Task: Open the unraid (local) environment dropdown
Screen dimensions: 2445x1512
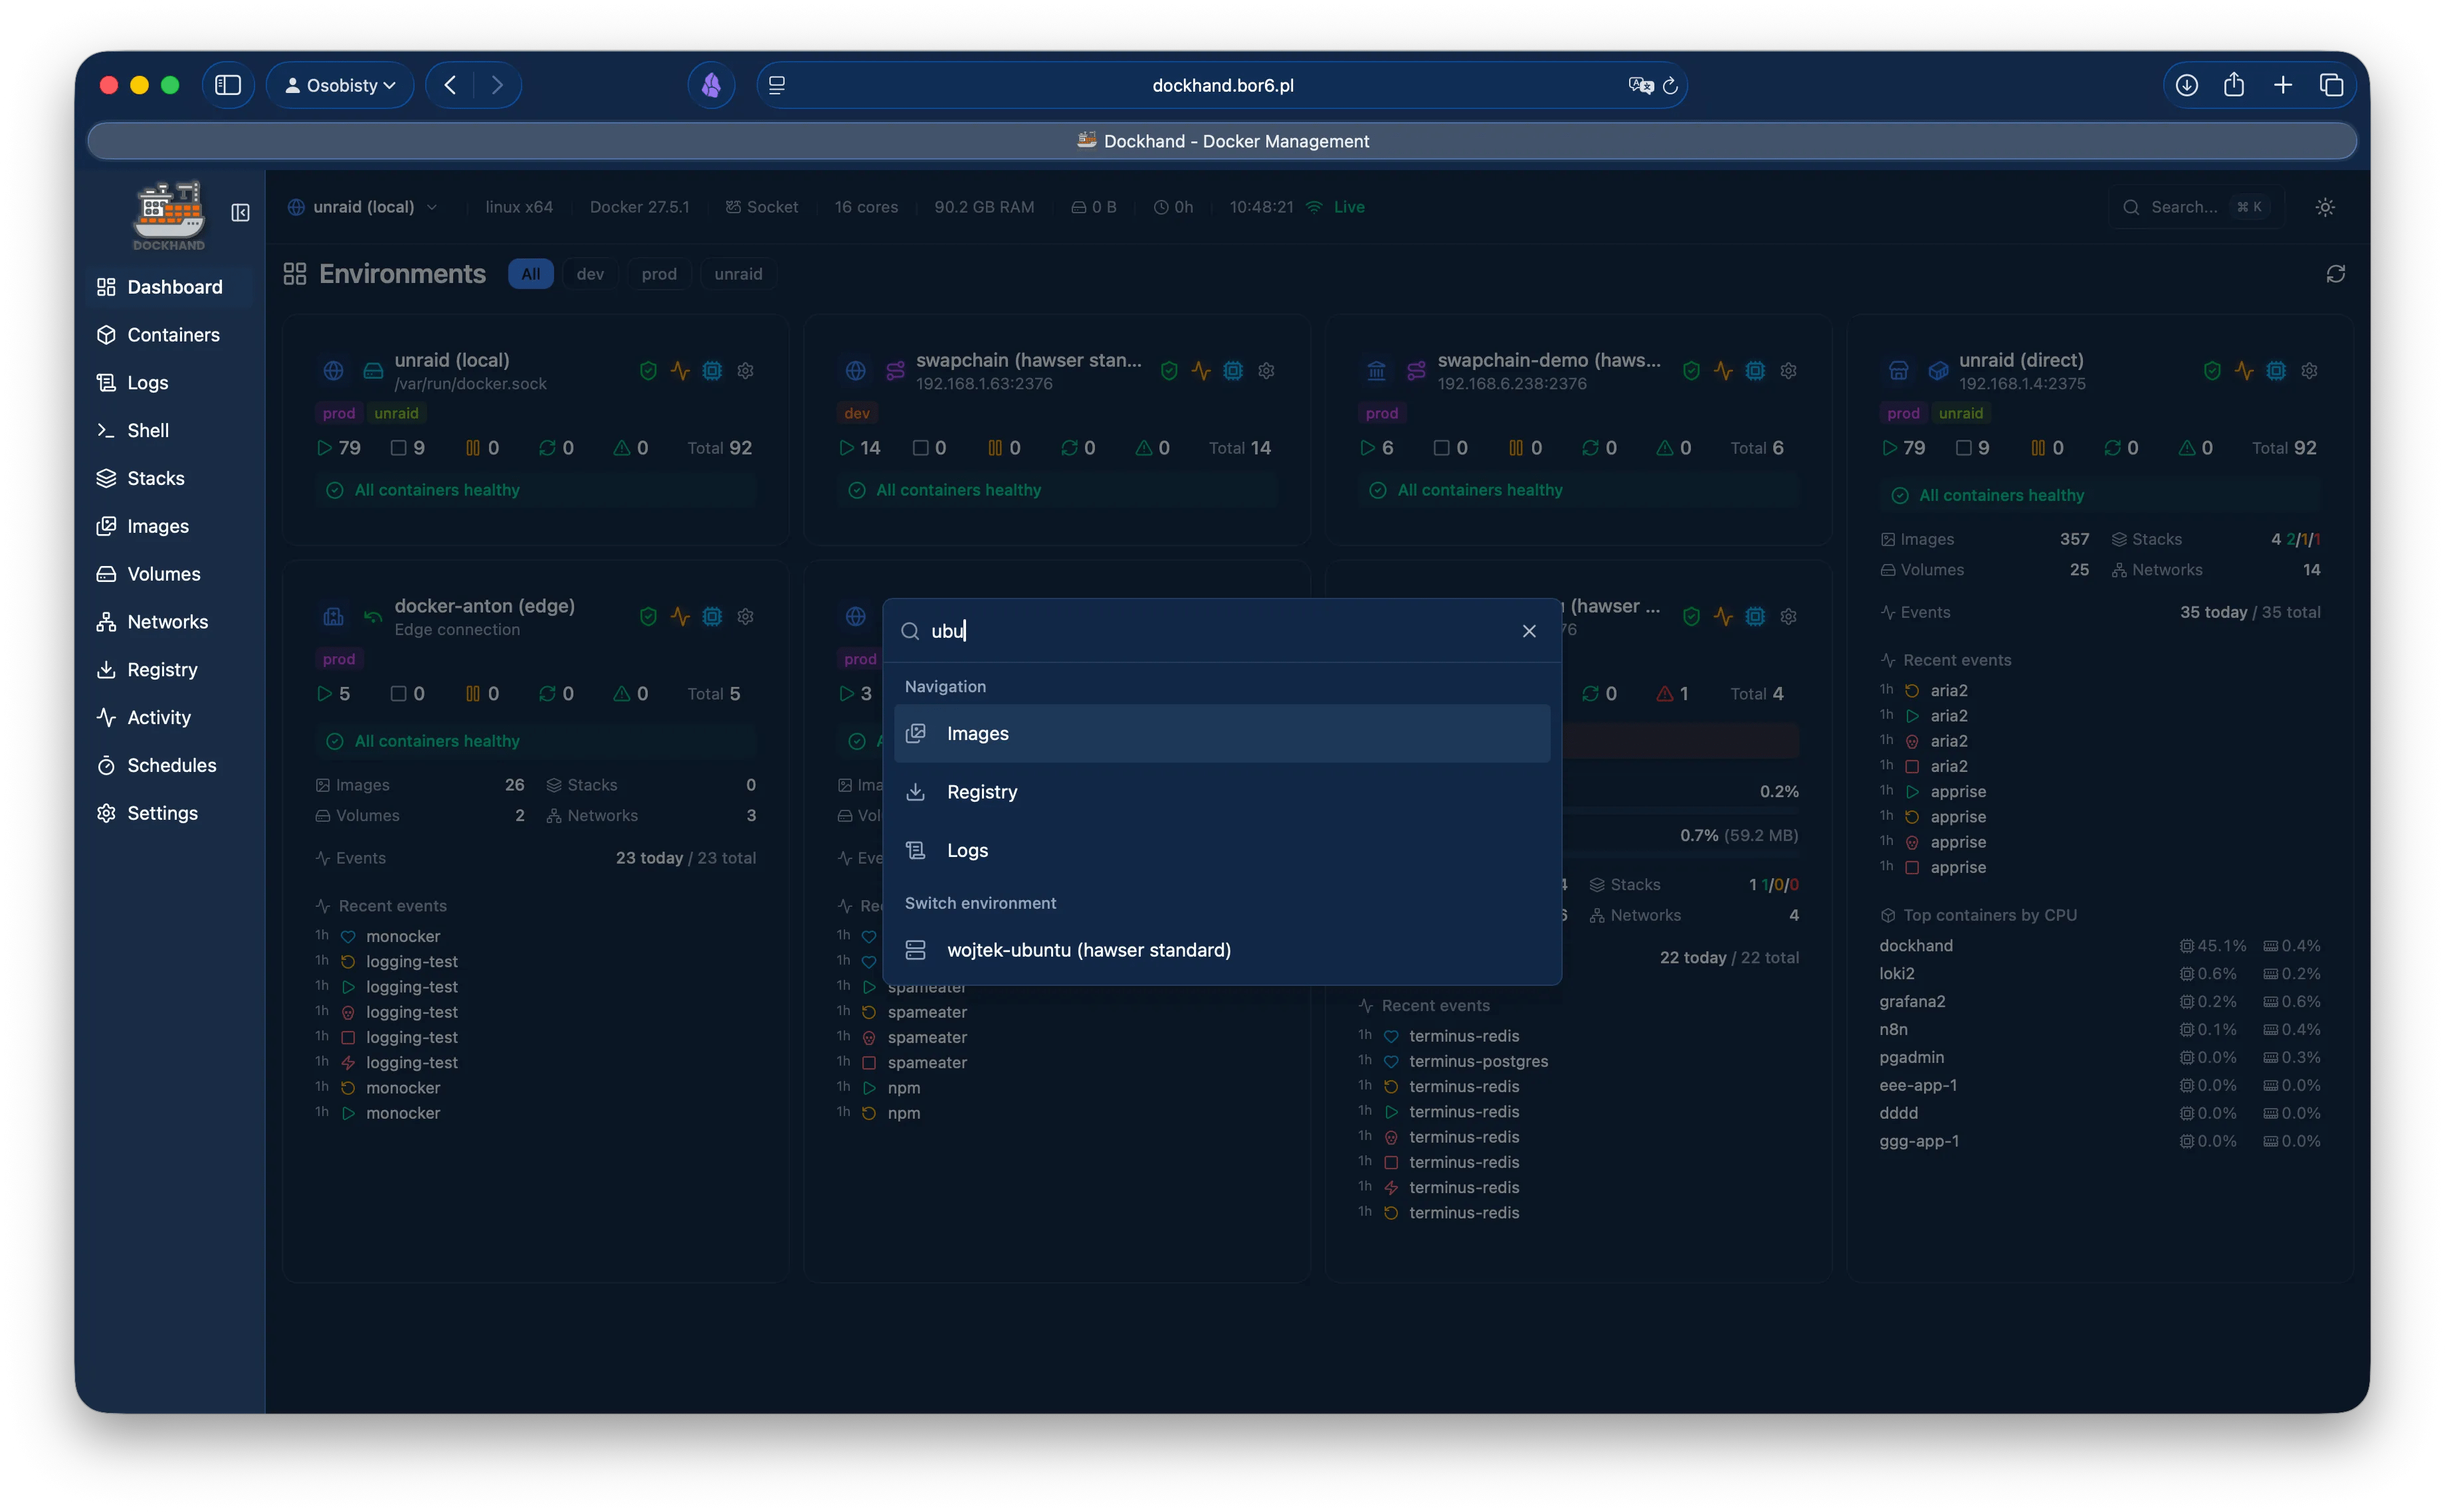Action: tap(363, 207)
